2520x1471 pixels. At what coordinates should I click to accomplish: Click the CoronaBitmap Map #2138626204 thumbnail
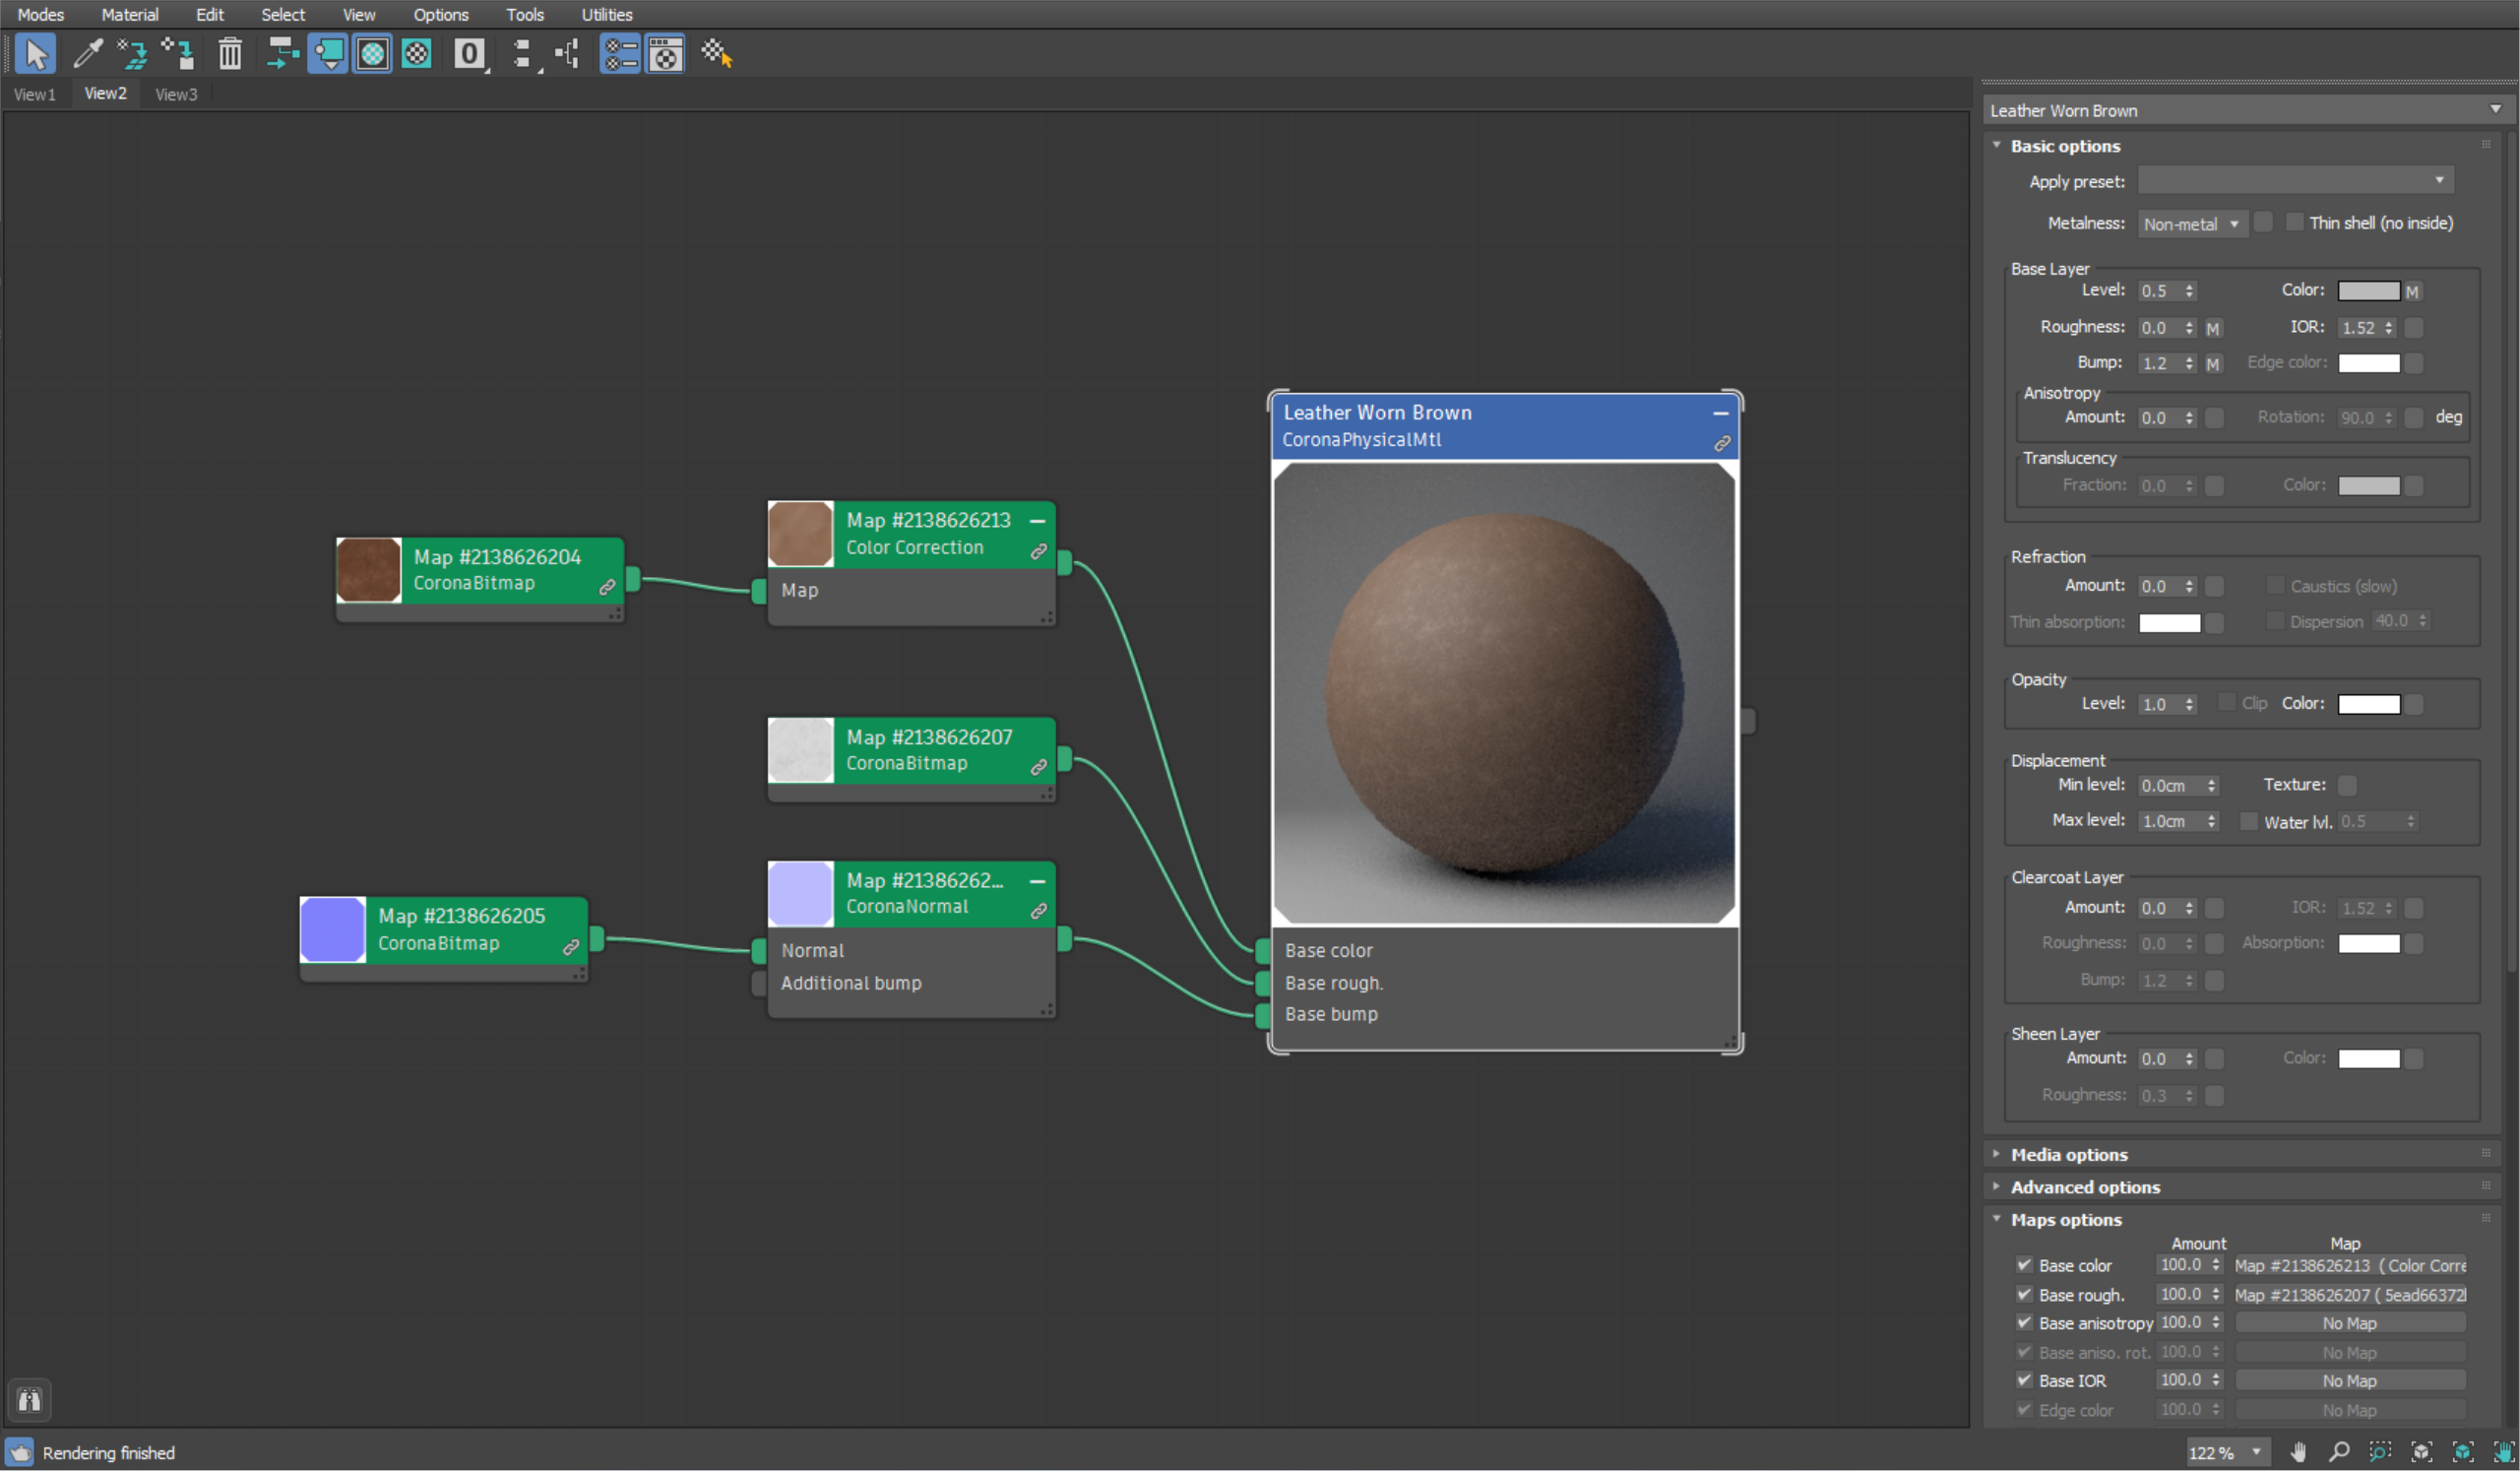(367, 569)
